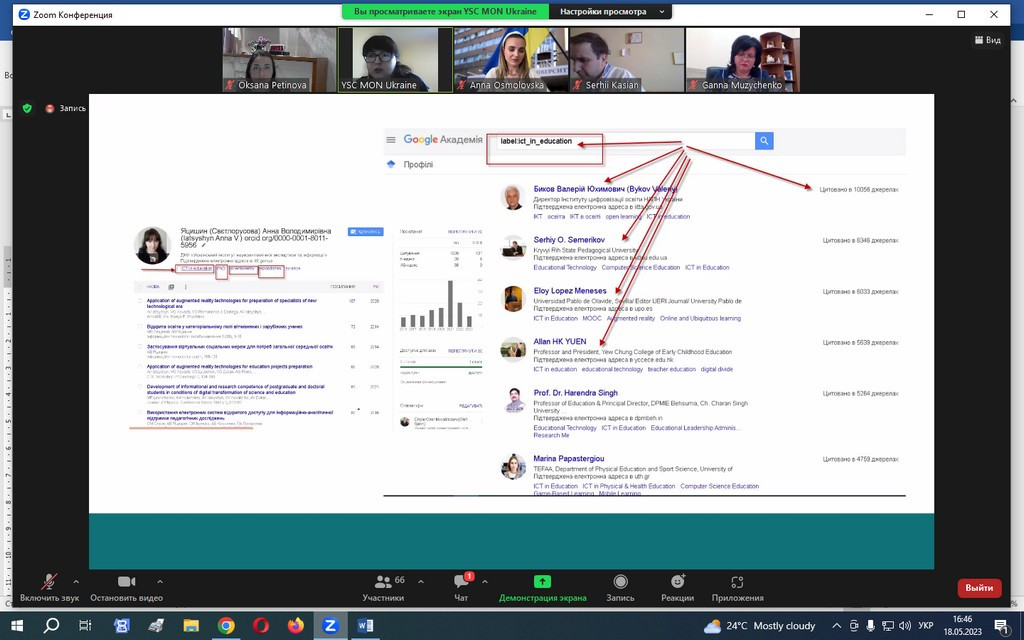The height and width of the screenshot is (640, 1024).
Task: Open Настройки просмотра dropdown at top
Action: click(602, 12)
